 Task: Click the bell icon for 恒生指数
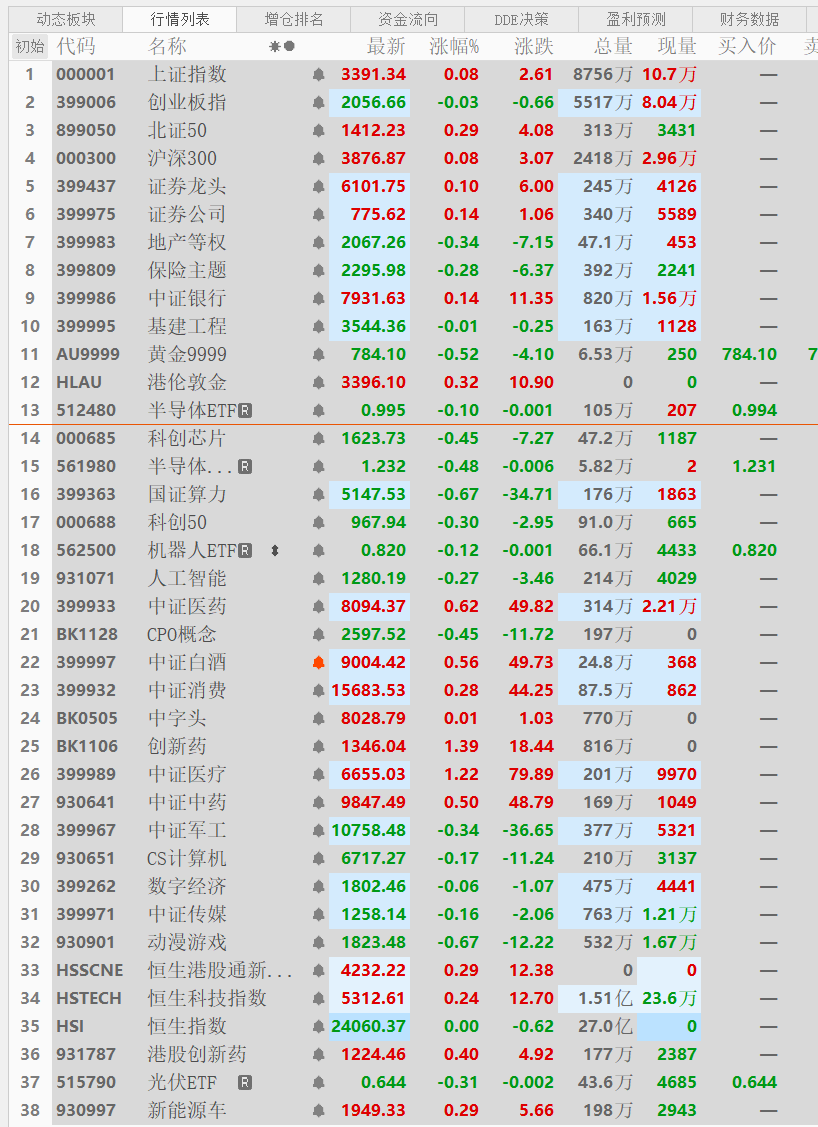point(318,1026)
